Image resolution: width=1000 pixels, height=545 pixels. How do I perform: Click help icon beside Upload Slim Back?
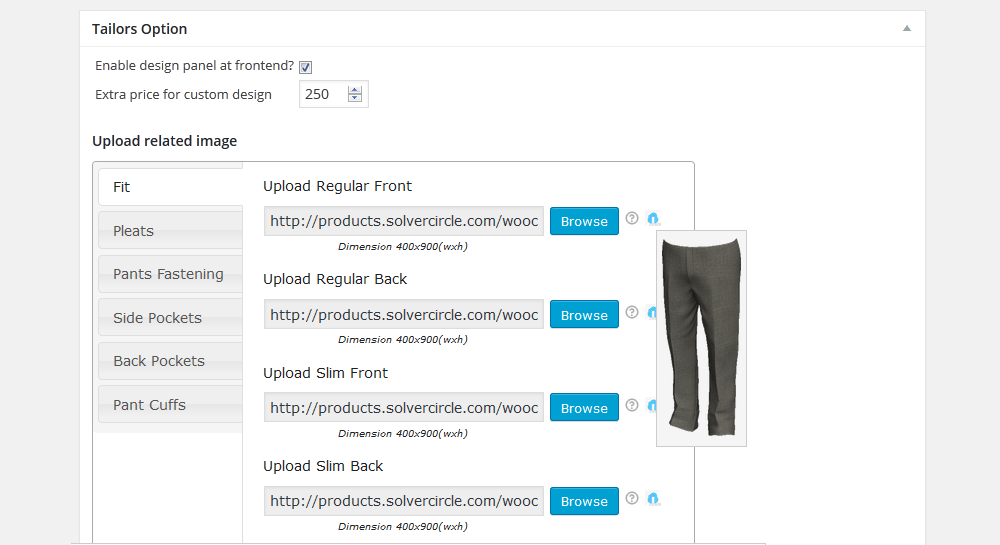tap(631, 498)
